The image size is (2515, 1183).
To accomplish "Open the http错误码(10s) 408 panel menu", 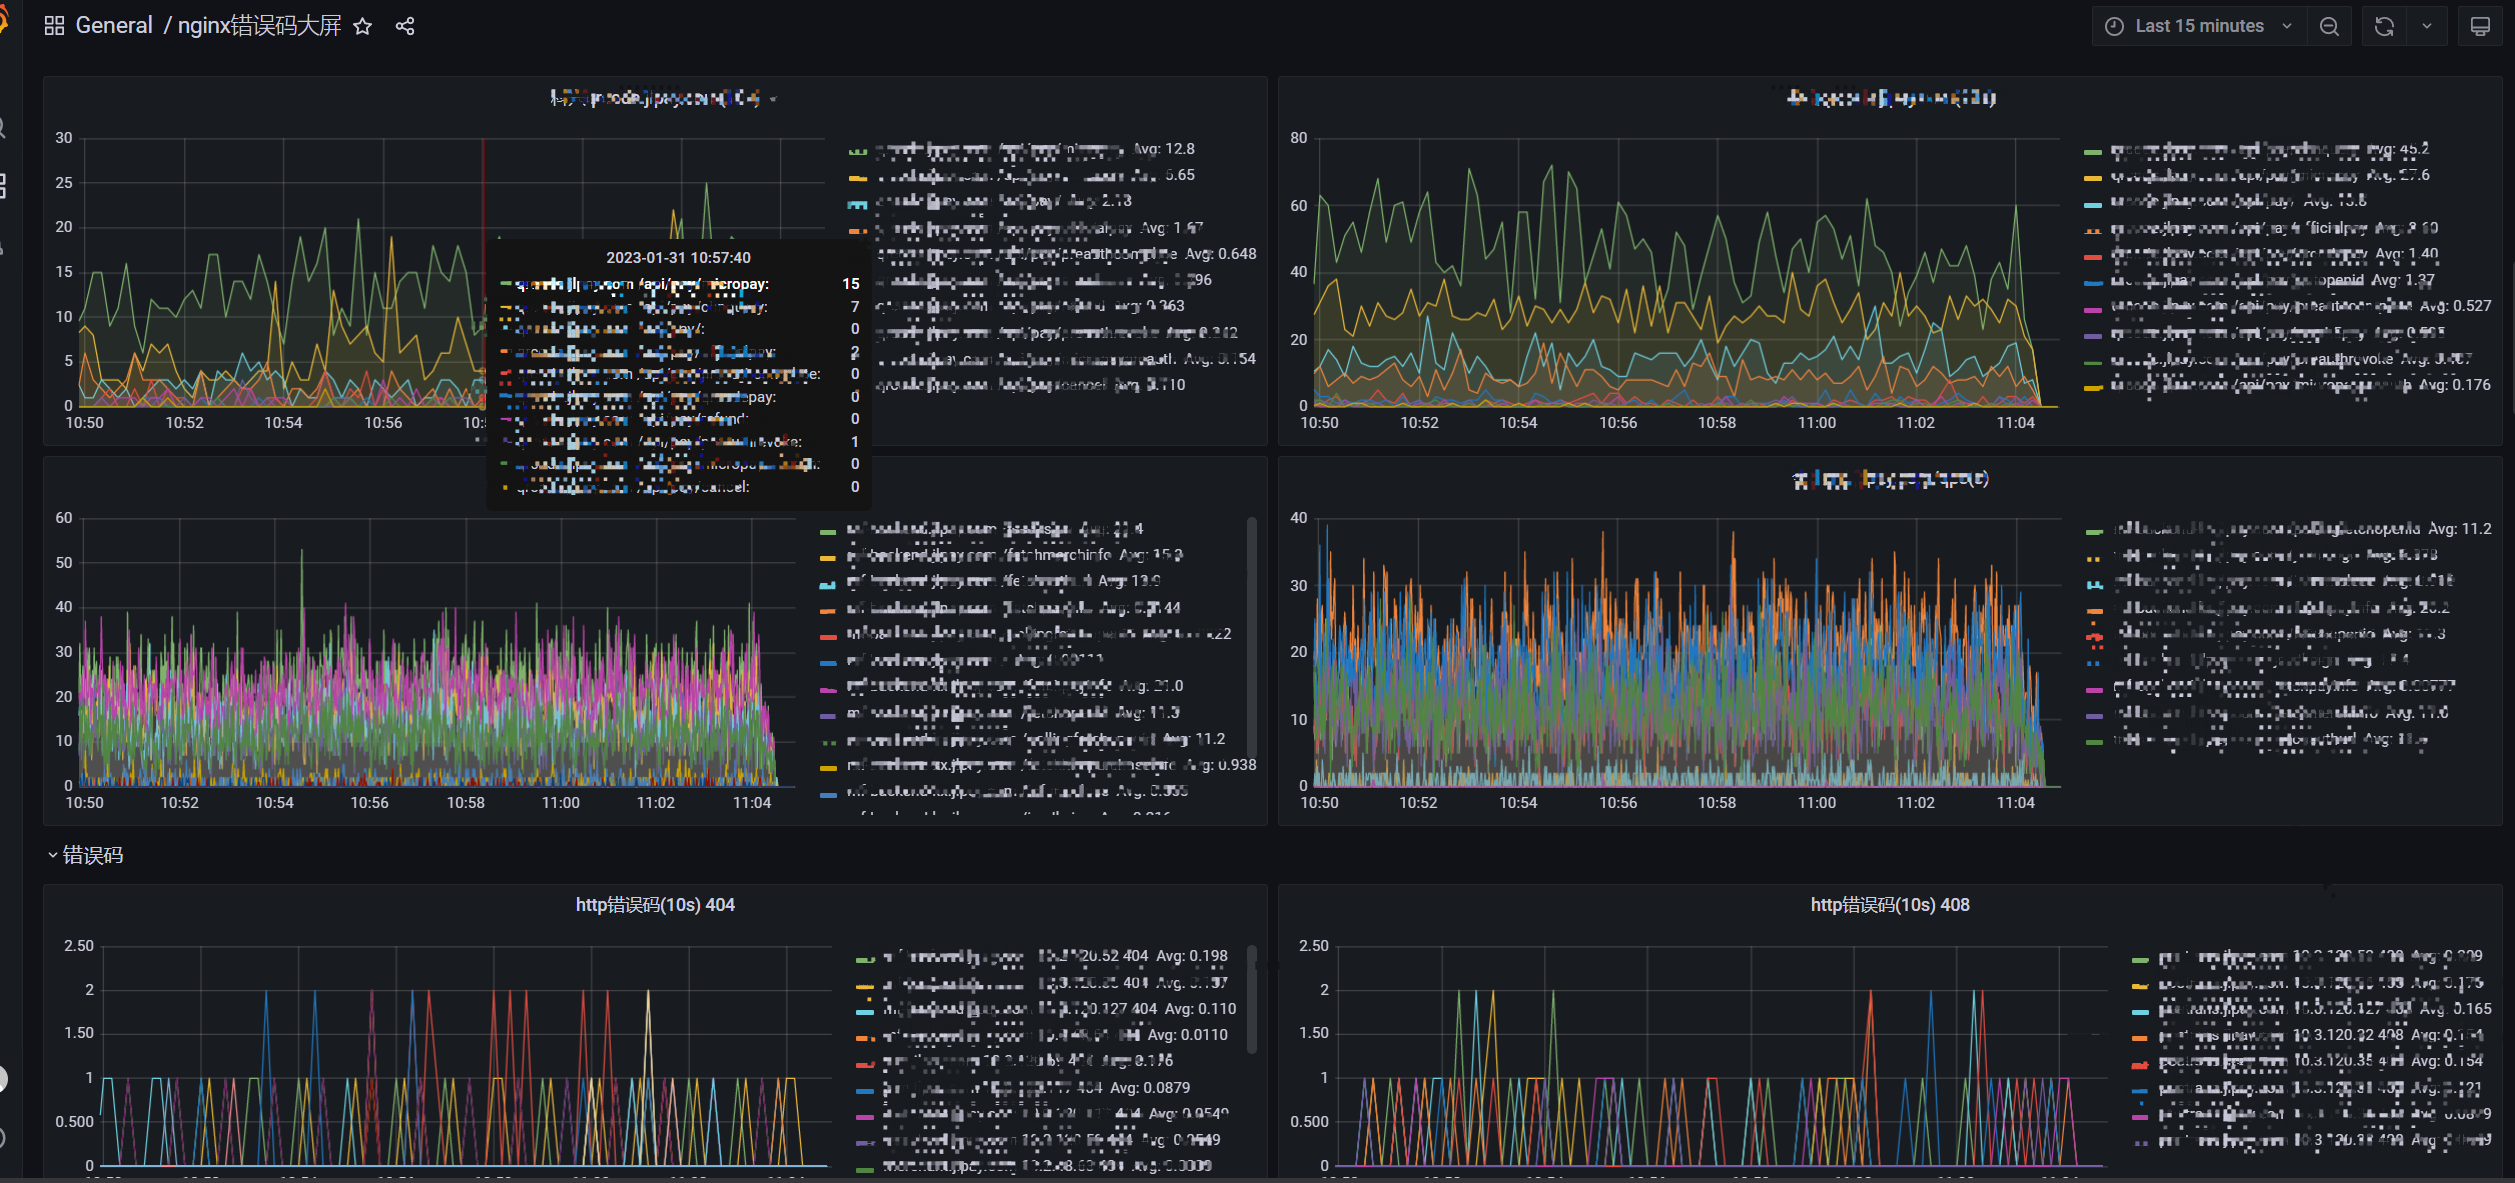I will pyautogui.click(x=1890, y=905).
